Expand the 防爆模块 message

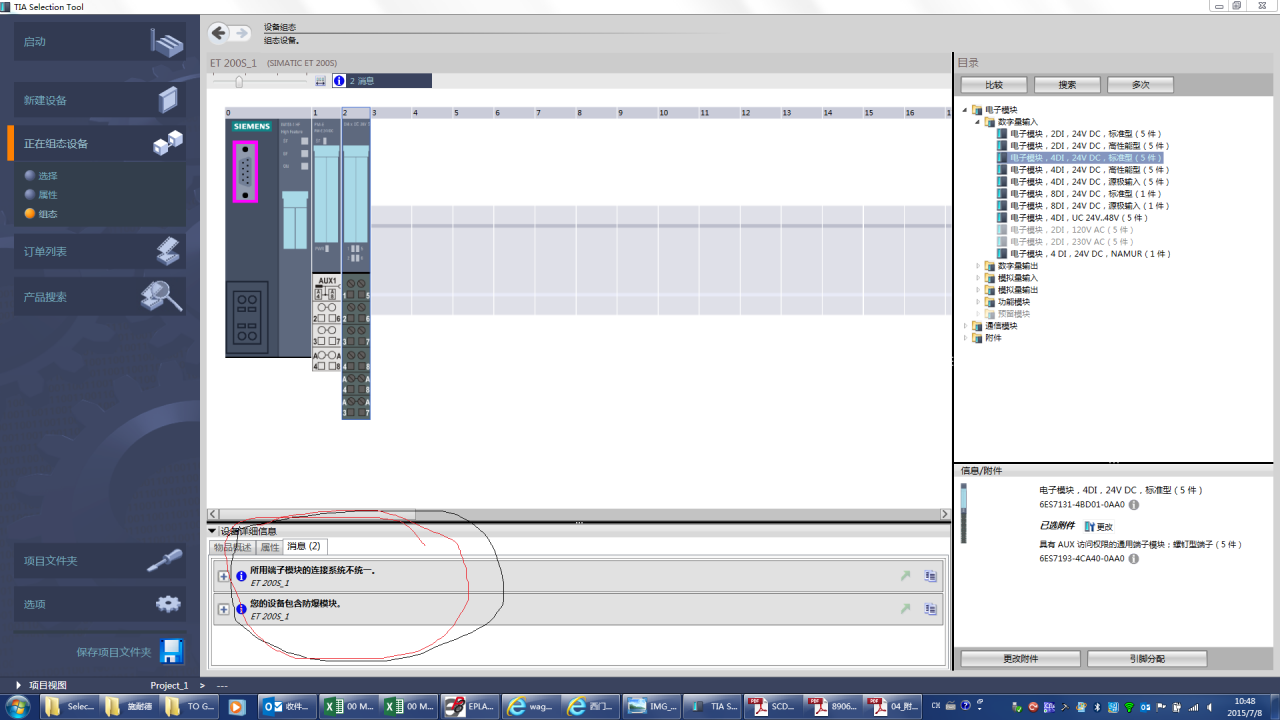tap(223, 609)
